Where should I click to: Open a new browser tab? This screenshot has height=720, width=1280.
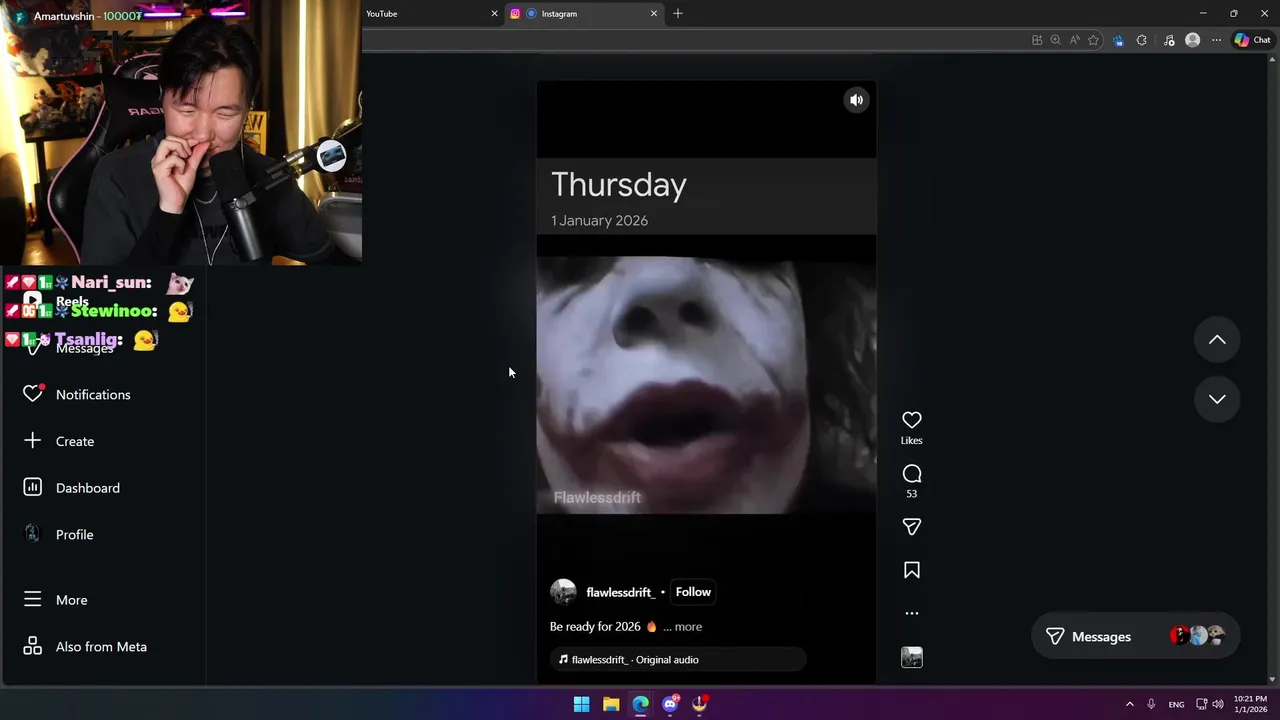[x=678, y=14]
